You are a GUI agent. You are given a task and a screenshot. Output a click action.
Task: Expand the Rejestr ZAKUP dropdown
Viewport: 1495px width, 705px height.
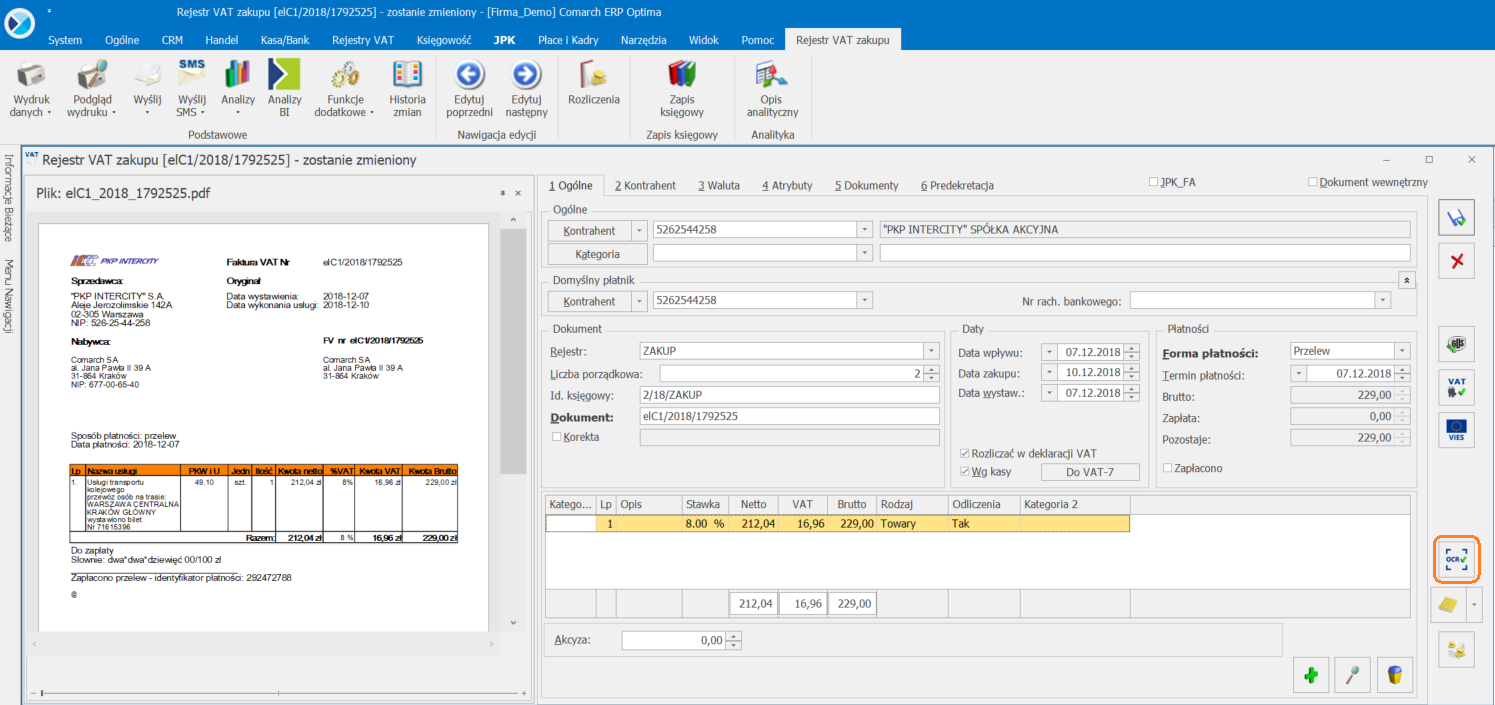[931, 351]
